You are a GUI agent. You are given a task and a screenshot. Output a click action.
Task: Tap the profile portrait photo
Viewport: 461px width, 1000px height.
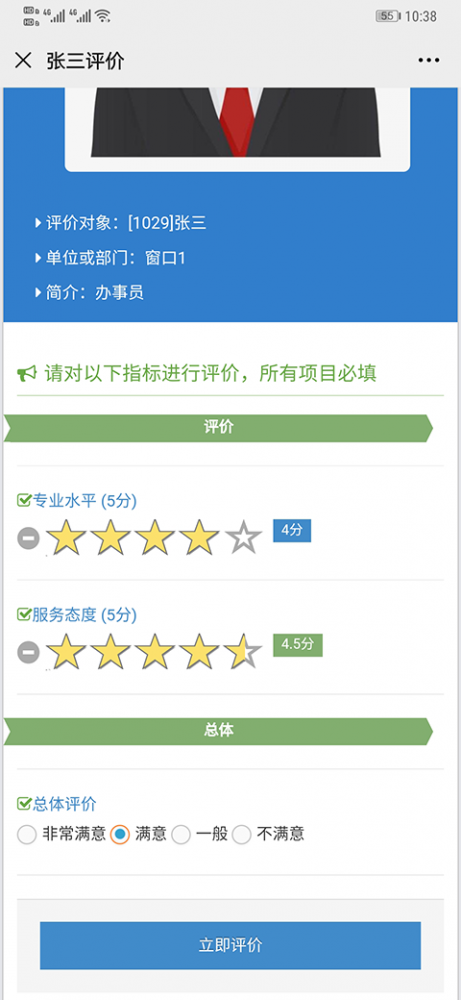coord(237,129)
